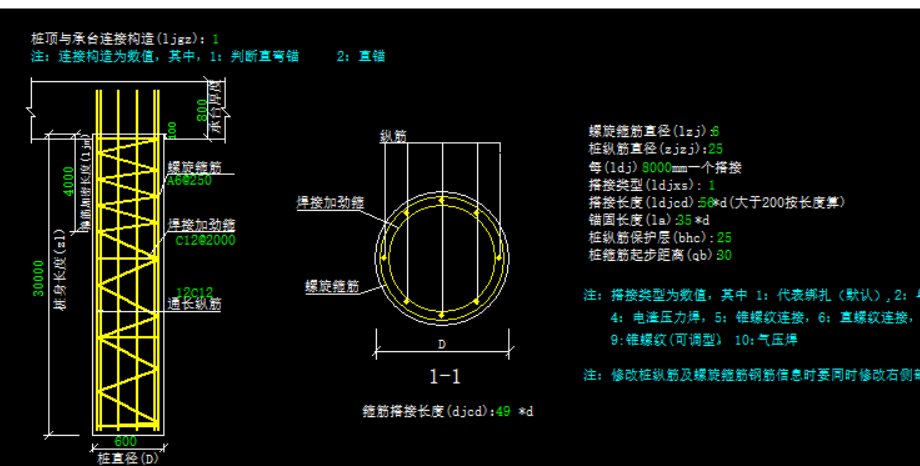Click the 桩箍筋起步距离(qb) label

pyautogui.click(x=652, y=255)
